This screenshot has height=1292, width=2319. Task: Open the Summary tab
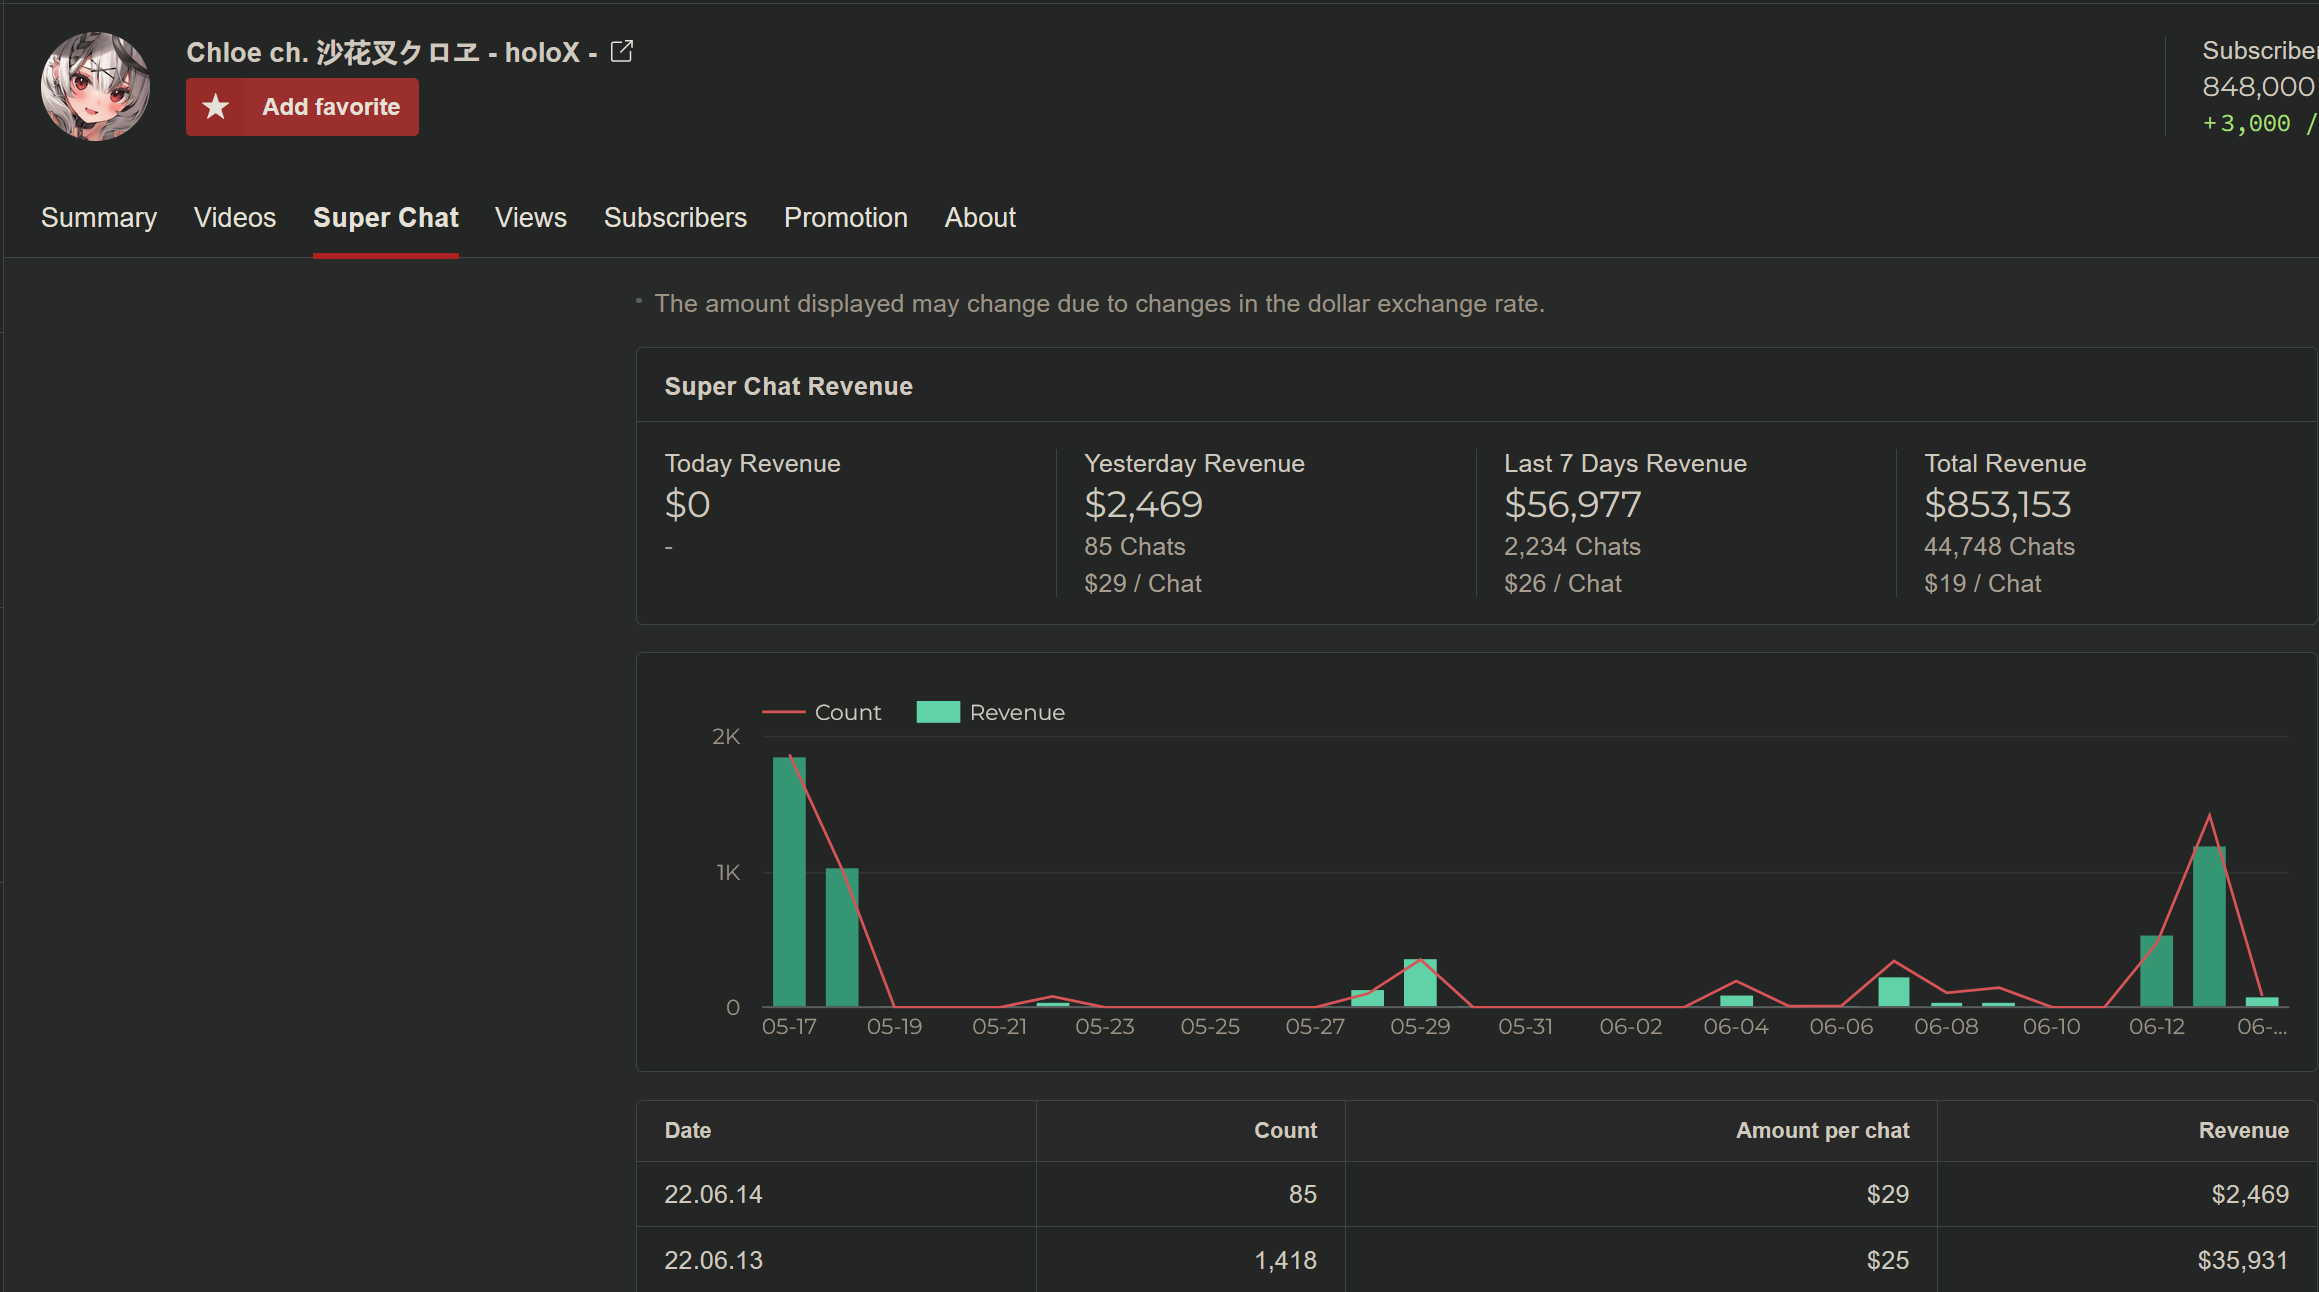pyautogui.click(x=99, y=217)
